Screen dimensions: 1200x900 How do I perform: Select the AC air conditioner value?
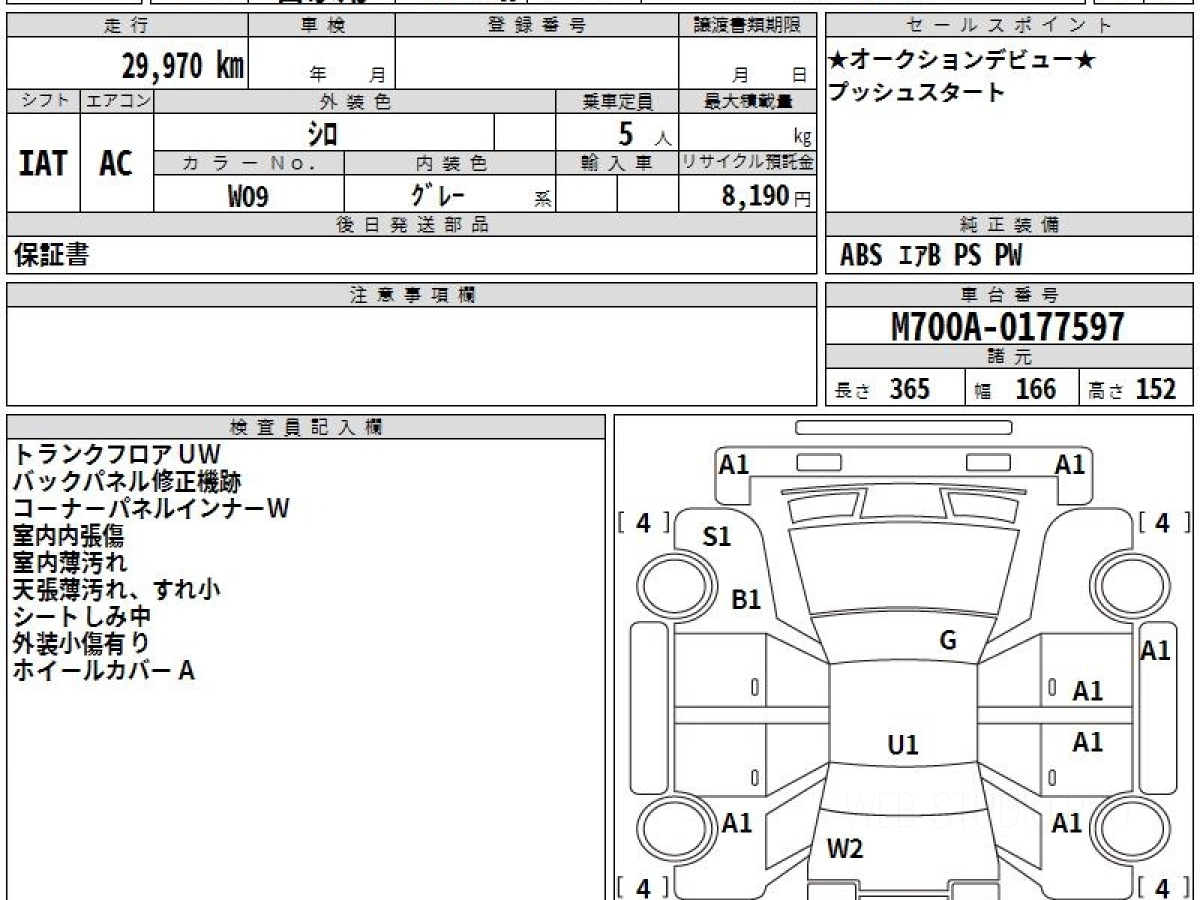tap(116, 164)
